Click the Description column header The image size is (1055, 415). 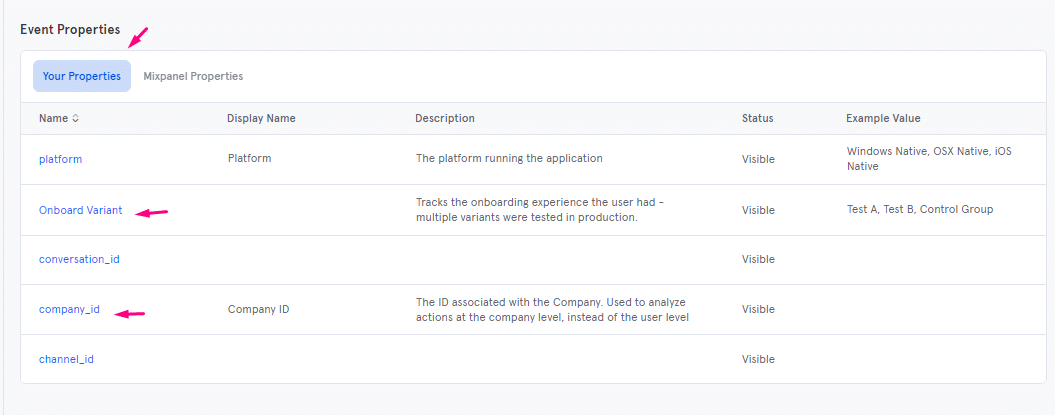(x=445, y=118)
